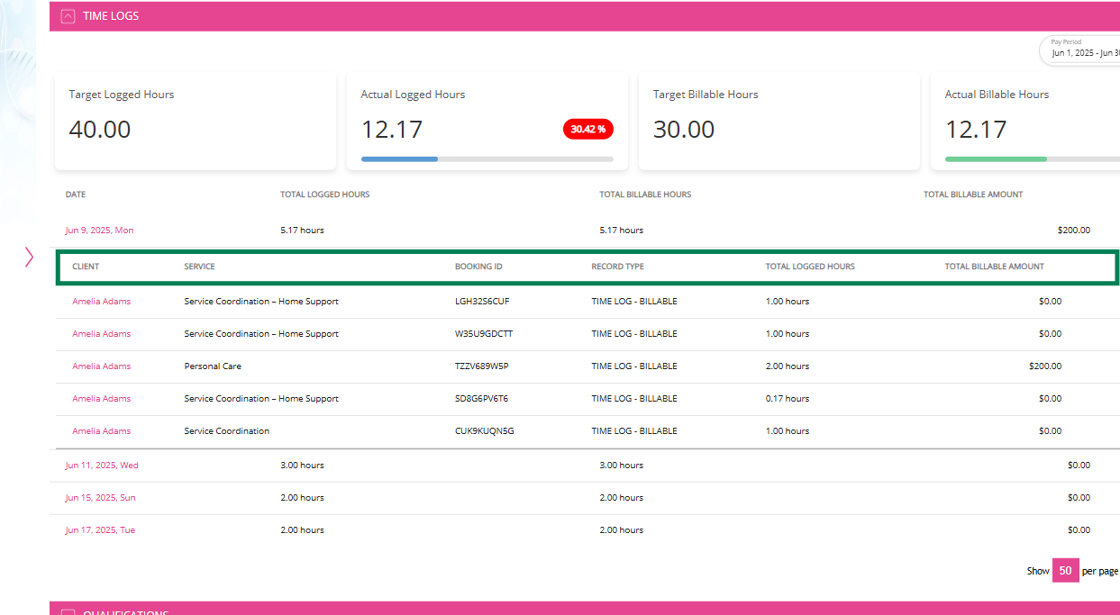The width and height of the screenshot is (1120, 615).
Task: Click the 30.42 % red badge
Action: tap(588, 129)
